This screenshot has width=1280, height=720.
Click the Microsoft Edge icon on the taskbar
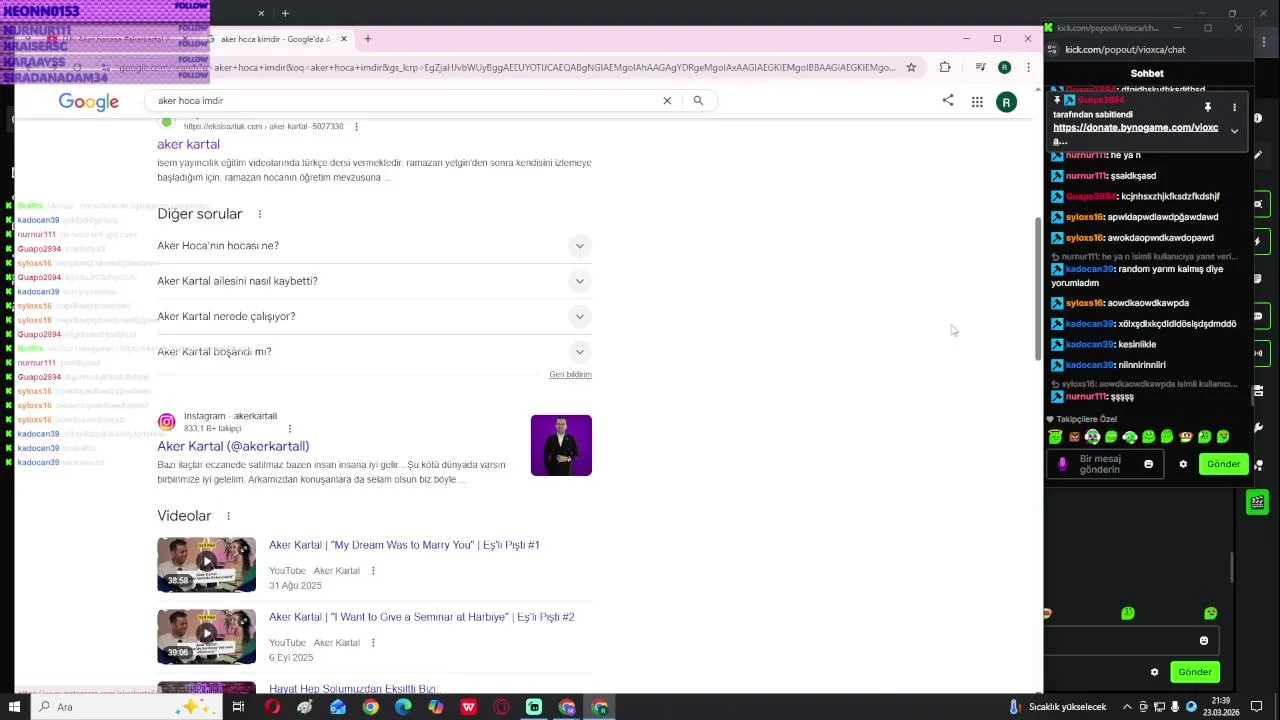tap(403, 707)
